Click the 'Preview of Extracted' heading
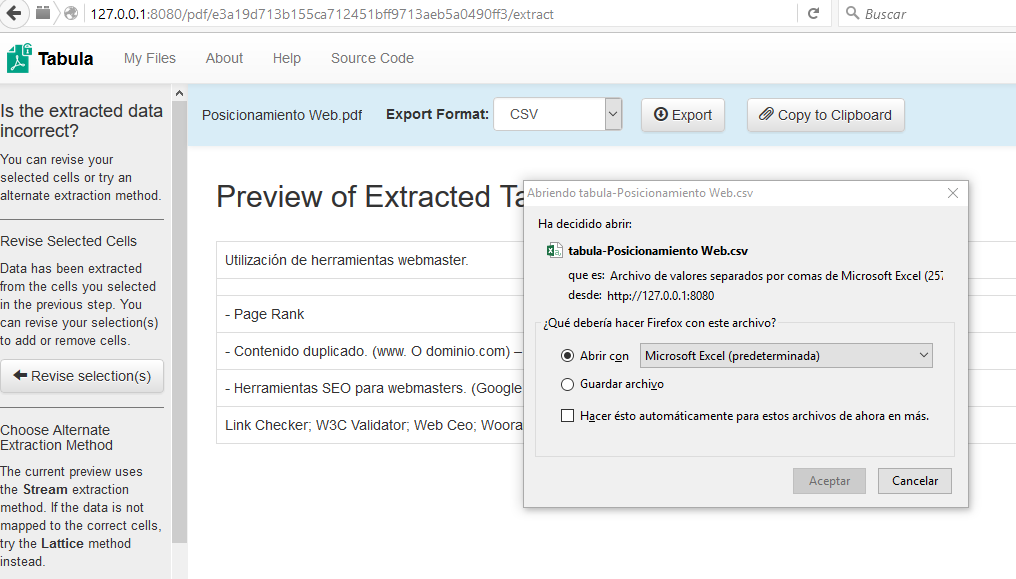 tap(369, 196)
